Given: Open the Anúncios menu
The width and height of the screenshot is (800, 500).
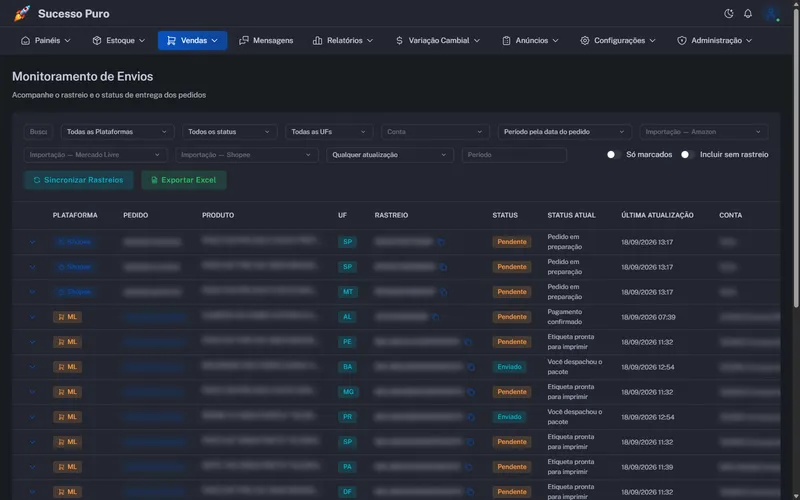Looking at the screenshot, I should 530,40.
